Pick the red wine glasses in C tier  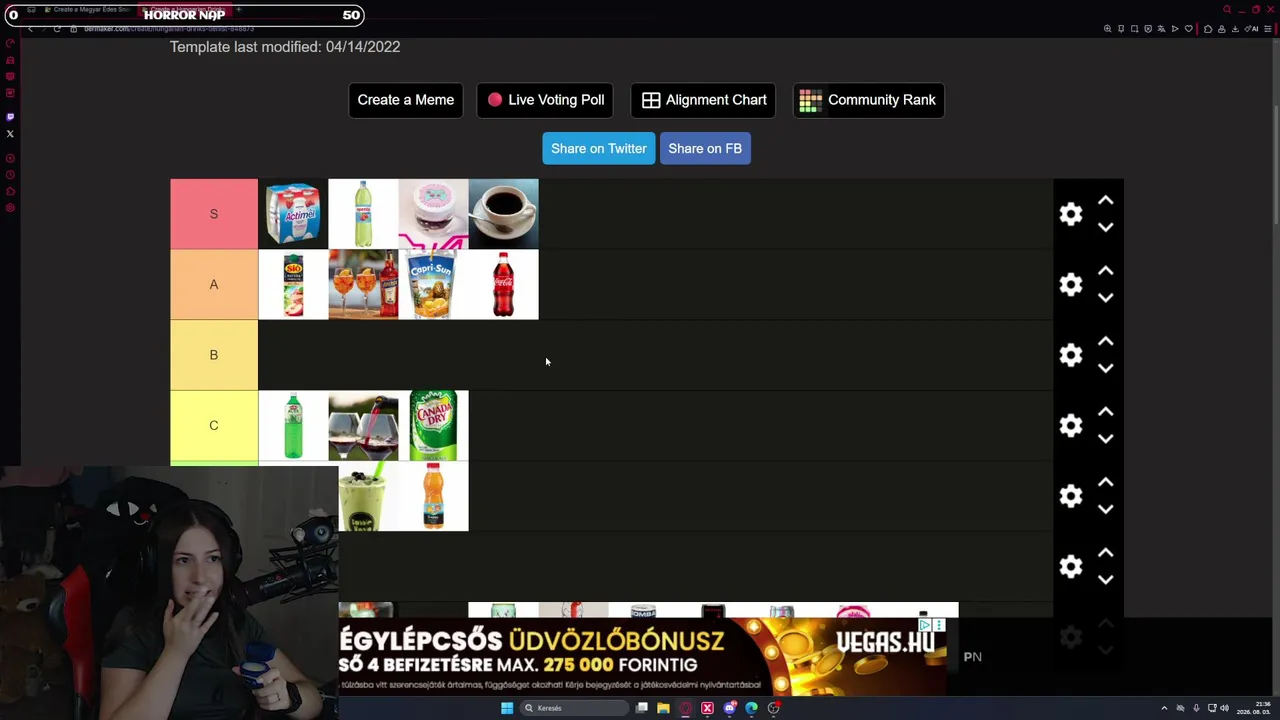point(363,425)
